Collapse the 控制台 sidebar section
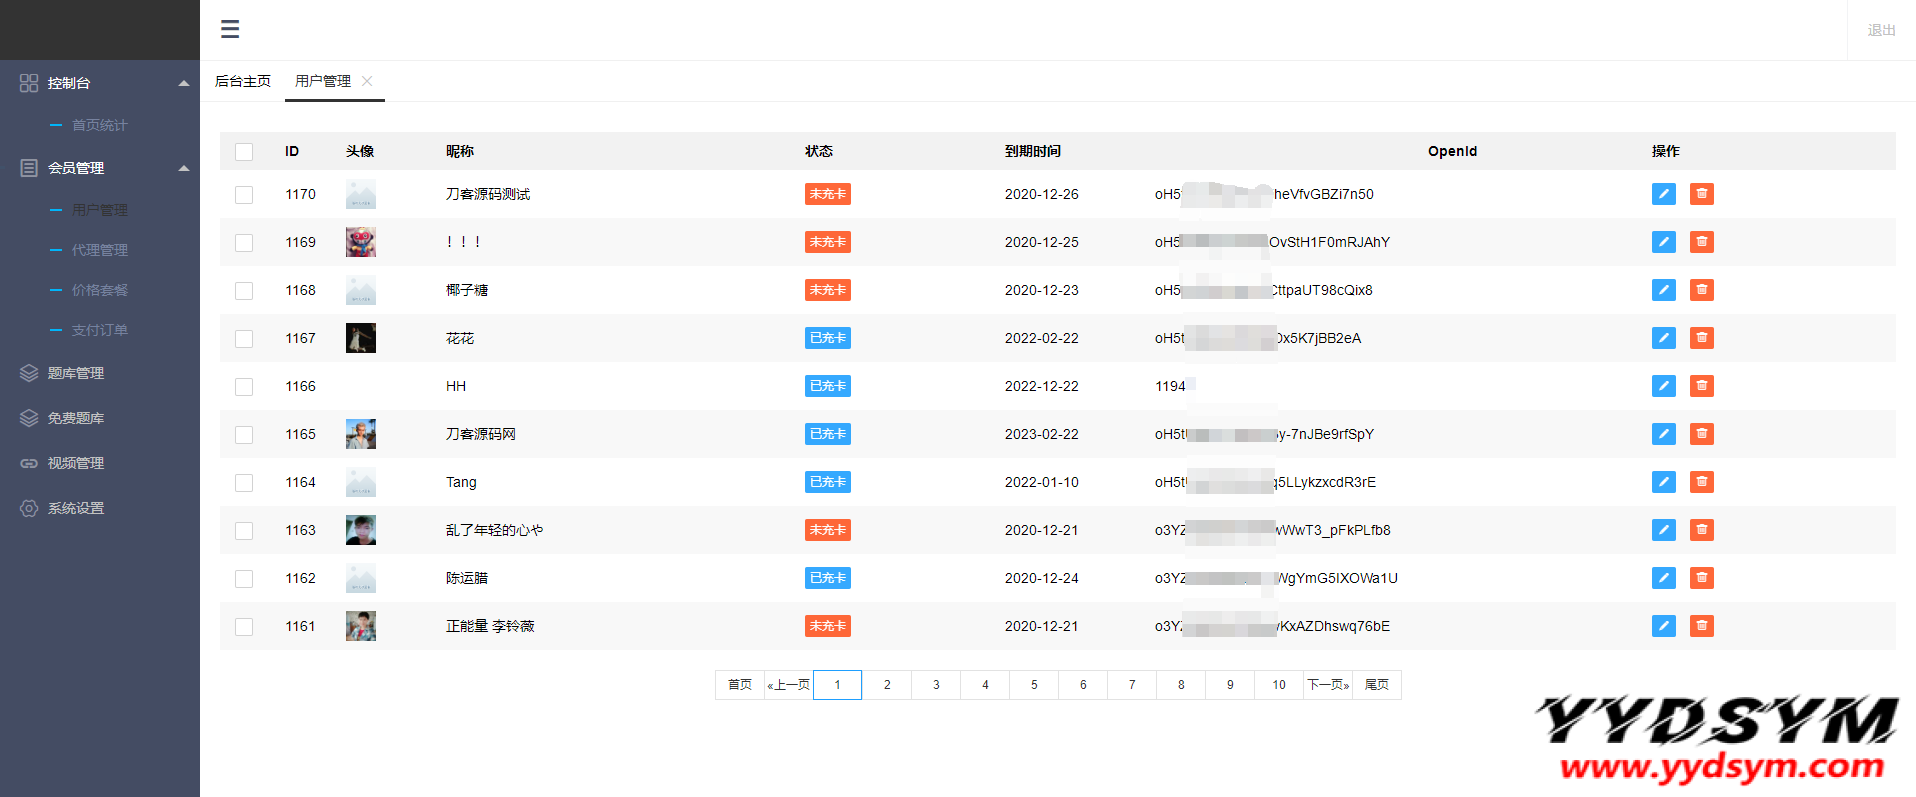 (183, 83)
